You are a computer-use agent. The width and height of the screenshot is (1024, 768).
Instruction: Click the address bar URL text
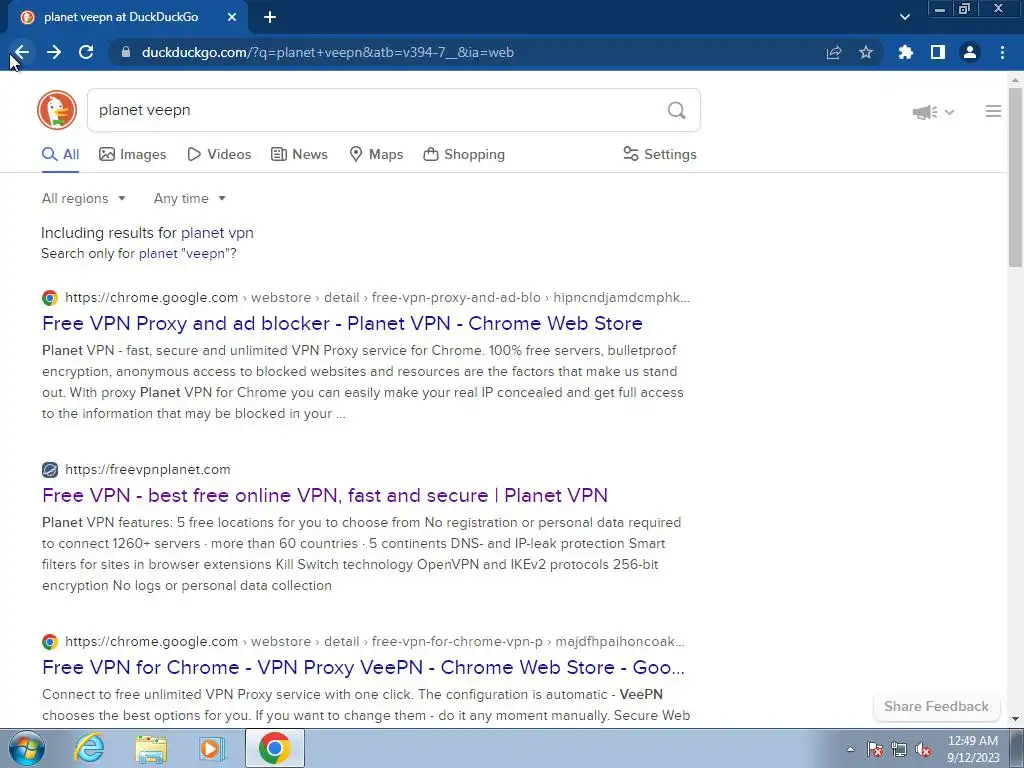pyautogui.click(x=328, y=52)
